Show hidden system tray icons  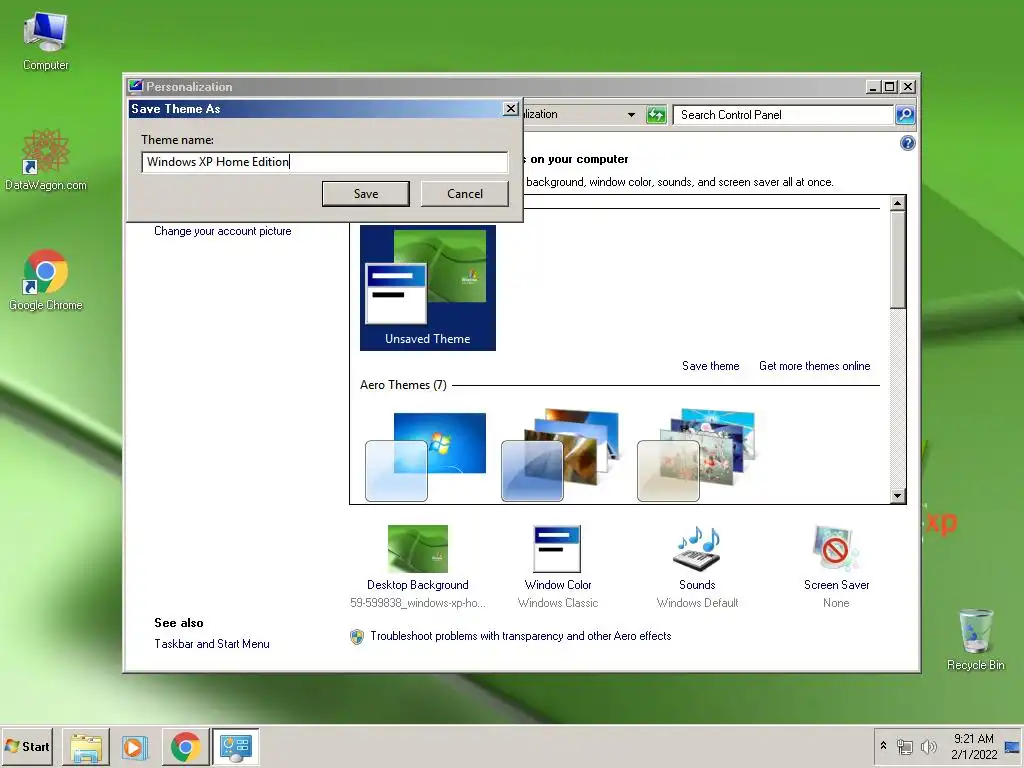click(x=884, y=746)
